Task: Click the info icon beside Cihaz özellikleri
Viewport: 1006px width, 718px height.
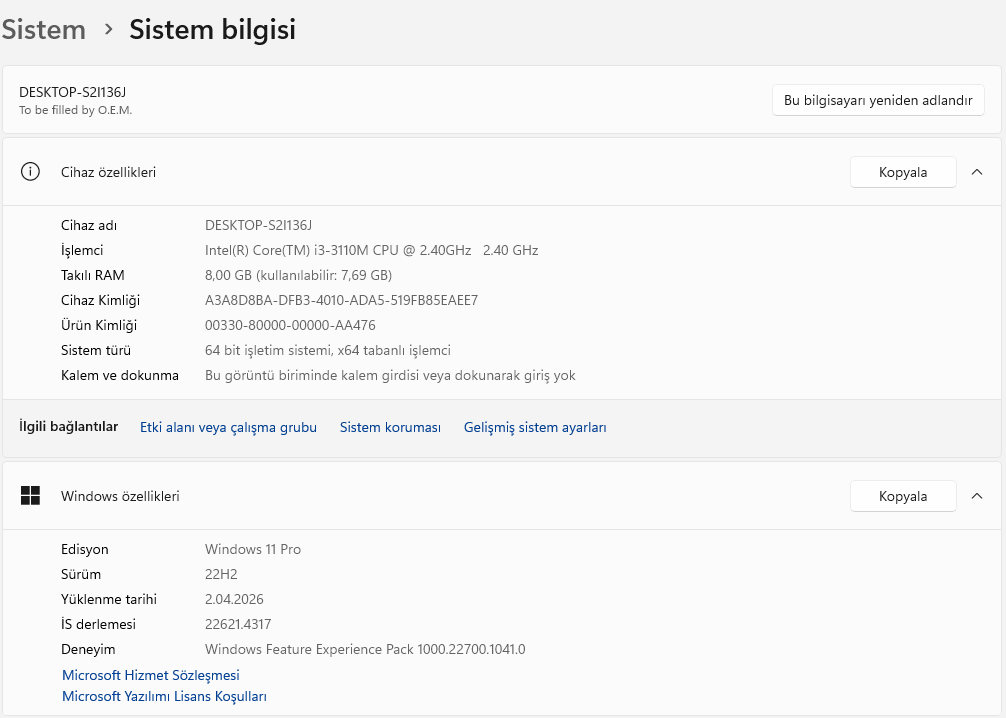Action: [30, 172]
